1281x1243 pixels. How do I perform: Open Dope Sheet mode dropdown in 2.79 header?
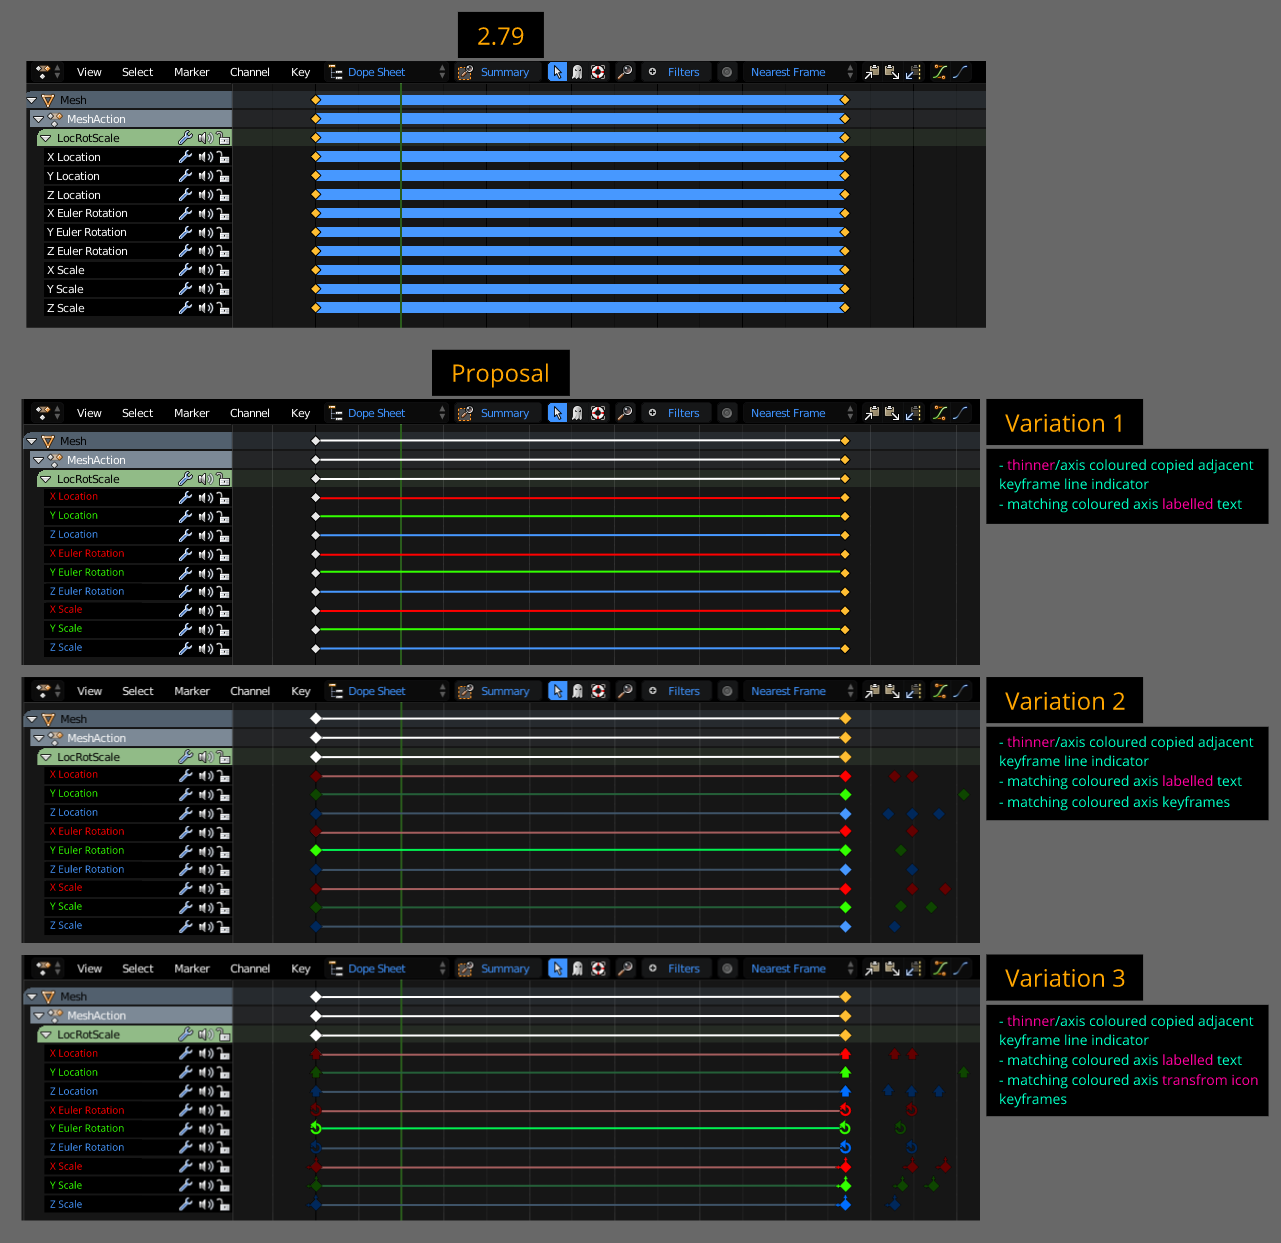(386, 72)
